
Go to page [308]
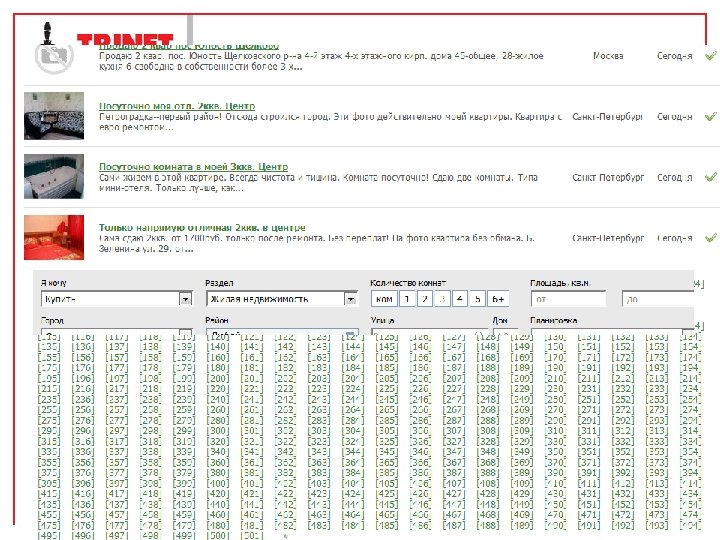click(488, 431)
